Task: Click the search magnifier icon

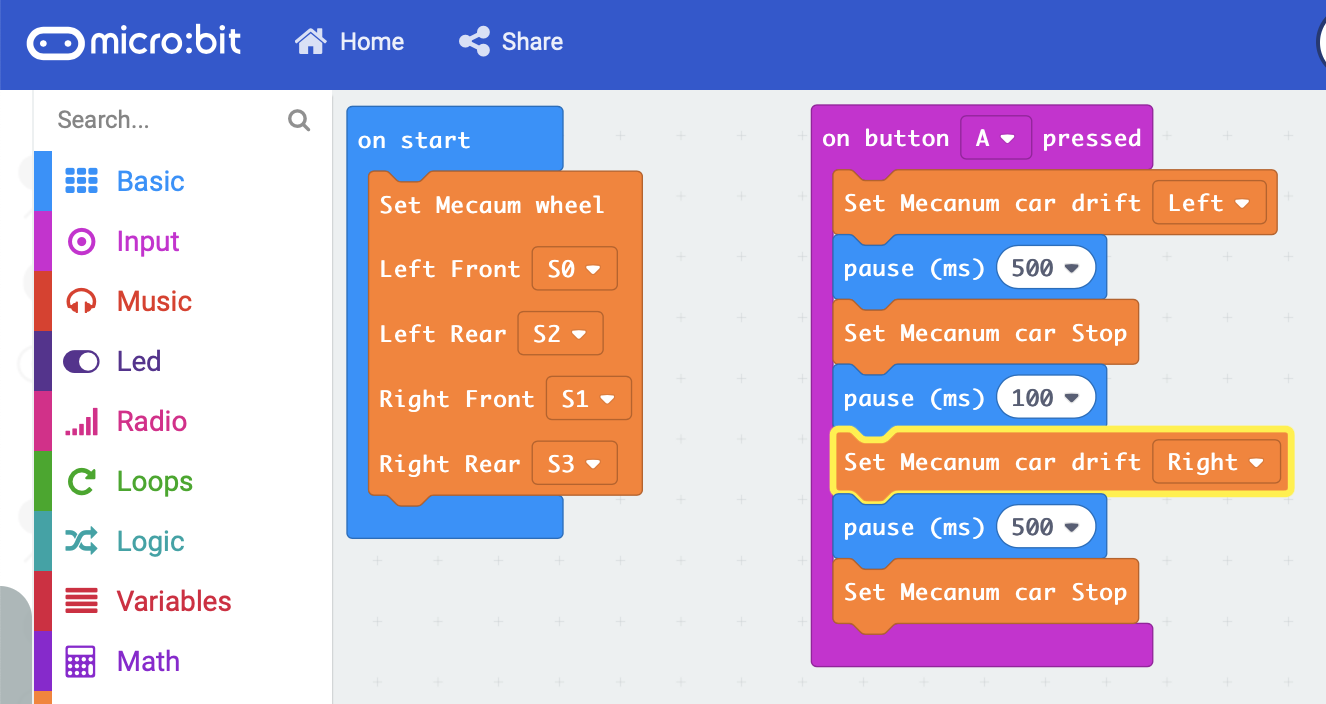Action: (298, 120)
